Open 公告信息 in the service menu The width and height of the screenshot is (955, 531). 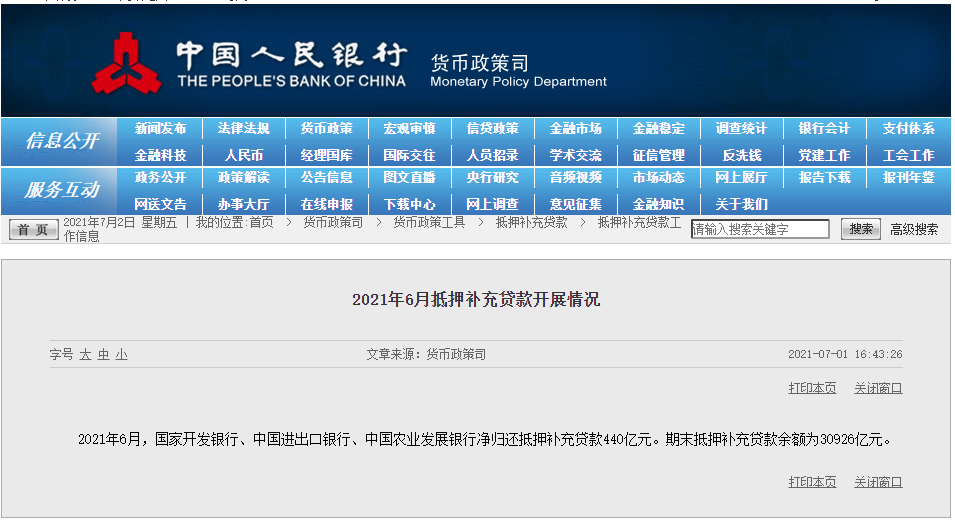(x=326, y=178)
